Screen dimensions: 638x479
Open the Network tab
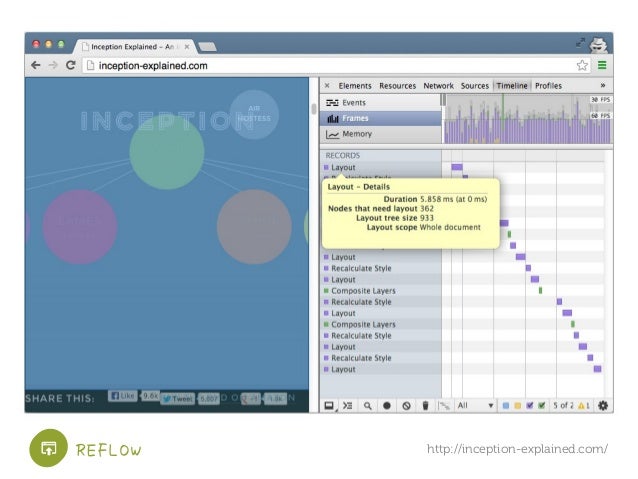tap(438, 86)
